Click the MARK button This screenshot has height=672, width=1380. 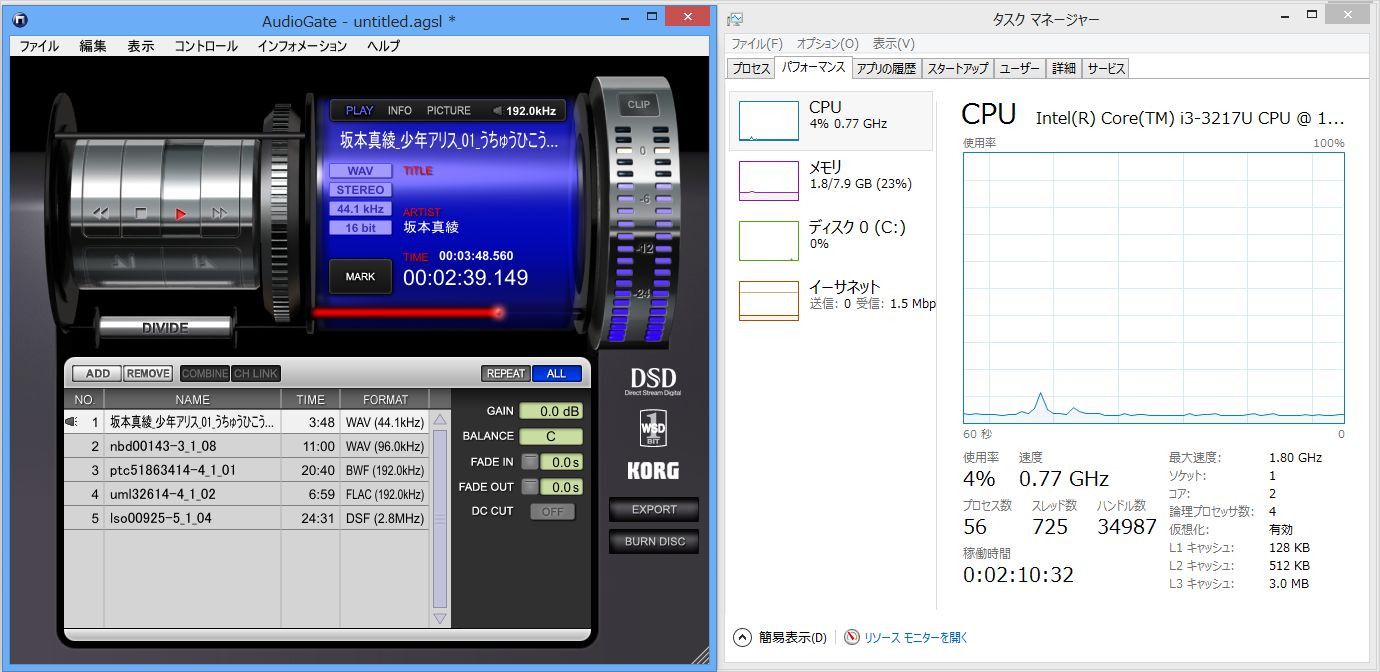[360, 276]
